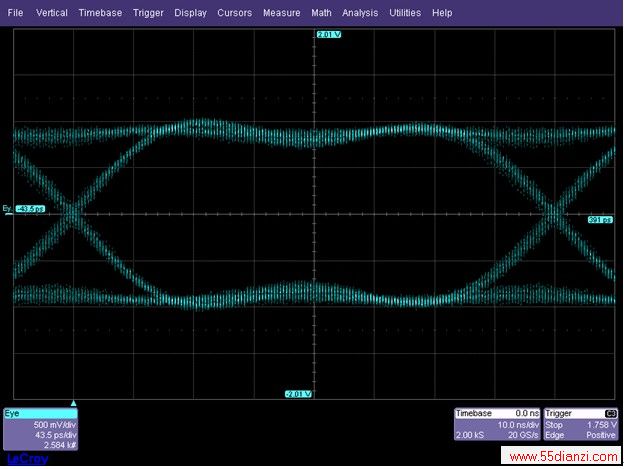
Task: Click the Positive trigger slope text
Action: pos(601,435)
